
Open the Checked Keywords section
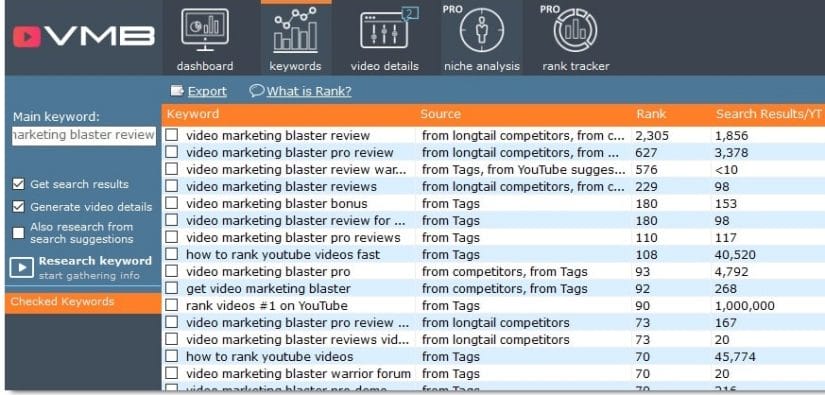tap(83, 302)
